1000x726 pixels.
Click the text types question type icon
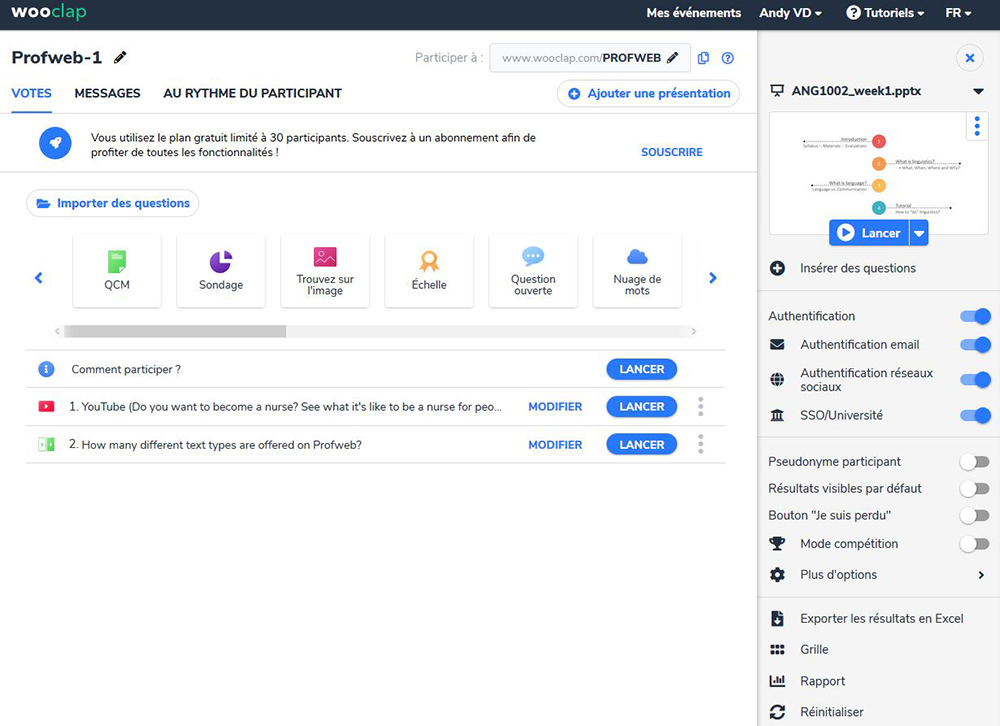point(46,444)
